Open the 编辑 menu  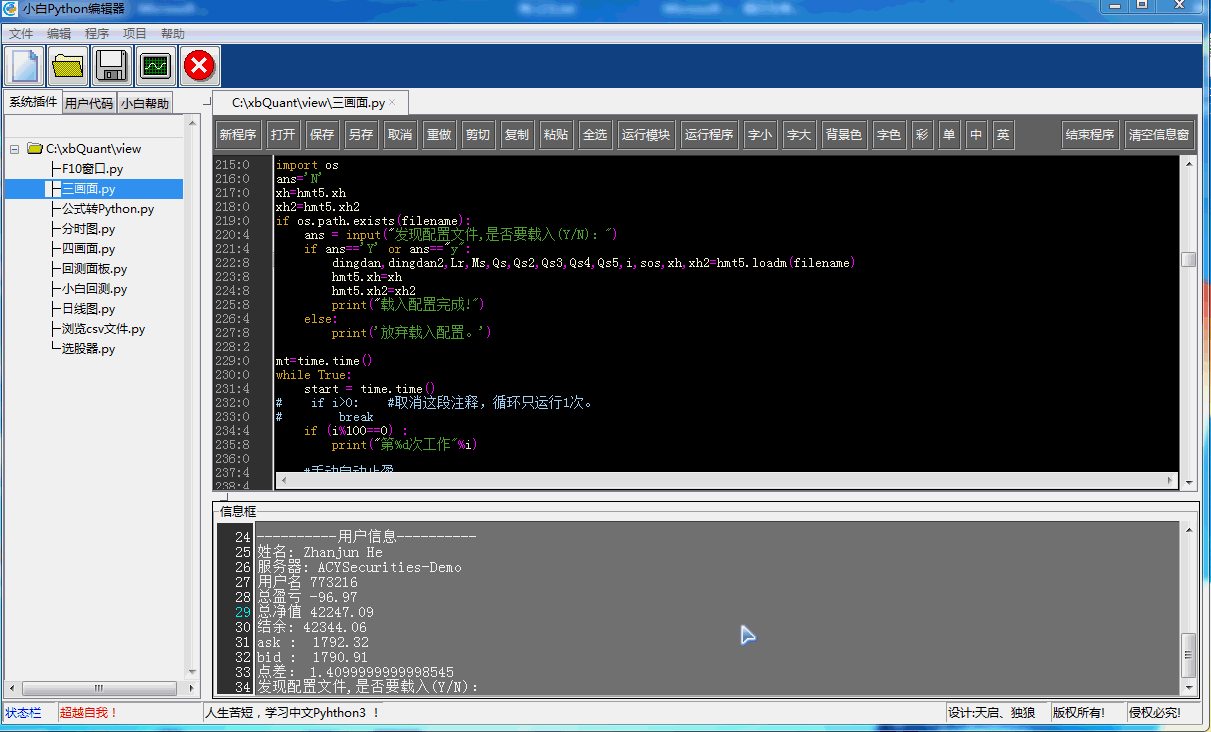click(59, 34)
